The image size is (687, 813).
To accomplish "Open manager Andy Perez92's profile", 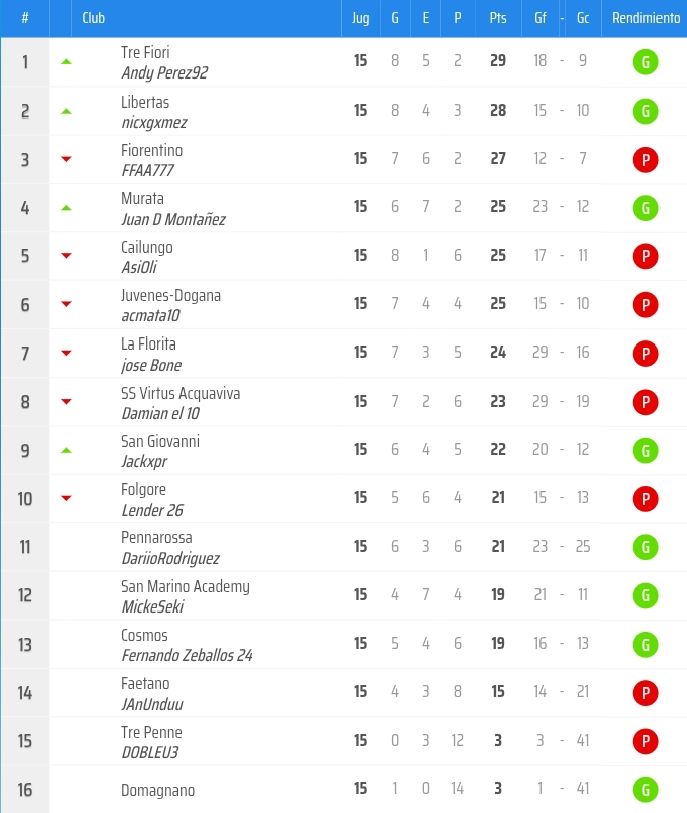I will (164, 73).
